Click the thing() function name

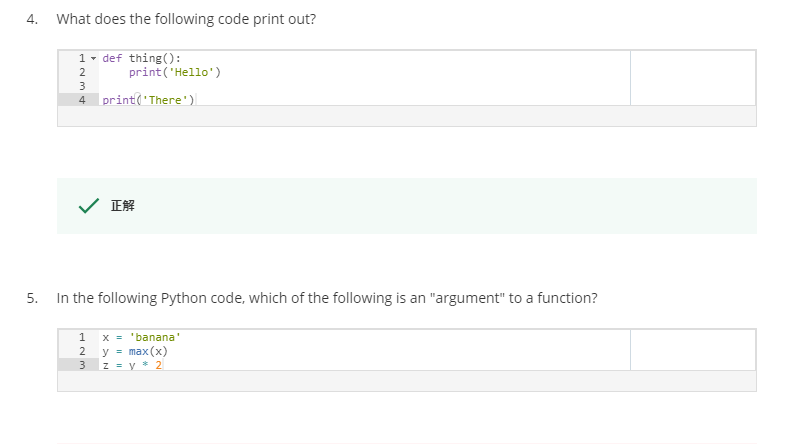[x=151, y=58]
